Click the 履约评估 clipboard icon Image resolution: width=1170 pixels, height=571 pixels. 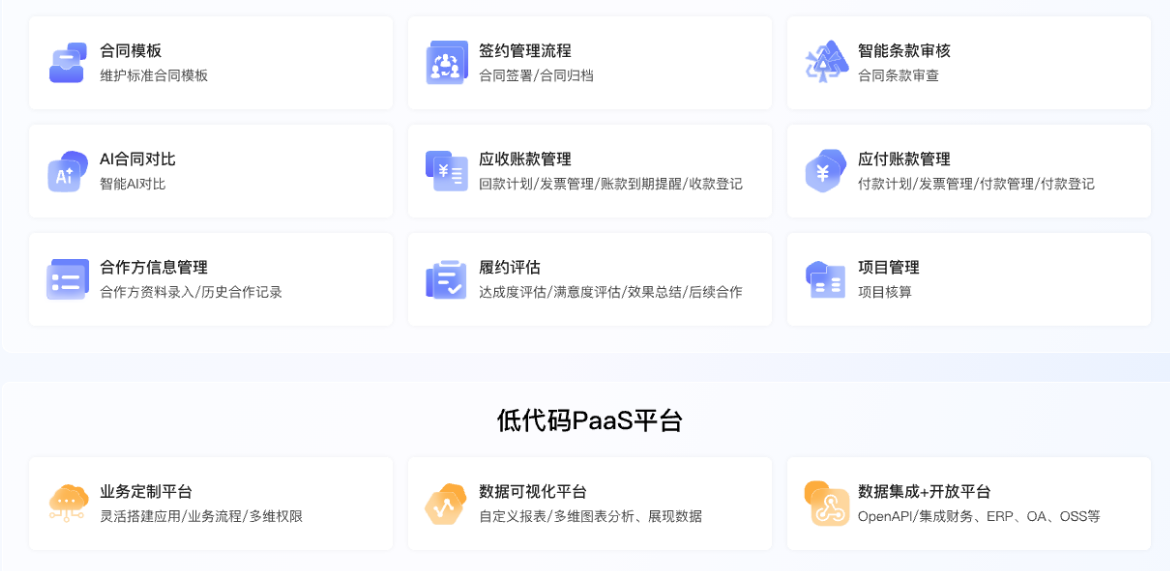446,279
